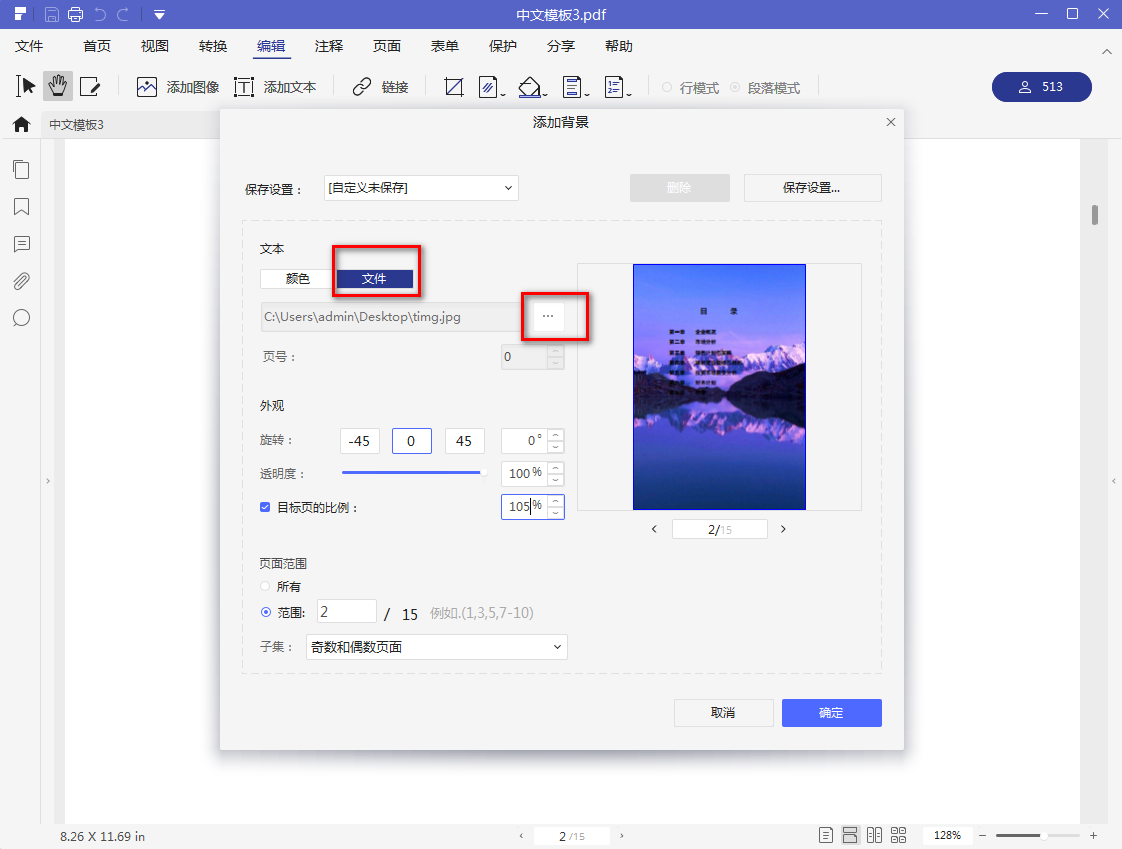Image resolution: width=1122 pixels, height=849 pixels.
Task: Click the print icon in title bar
Action: pyautogui.click(x=75, y=14)
